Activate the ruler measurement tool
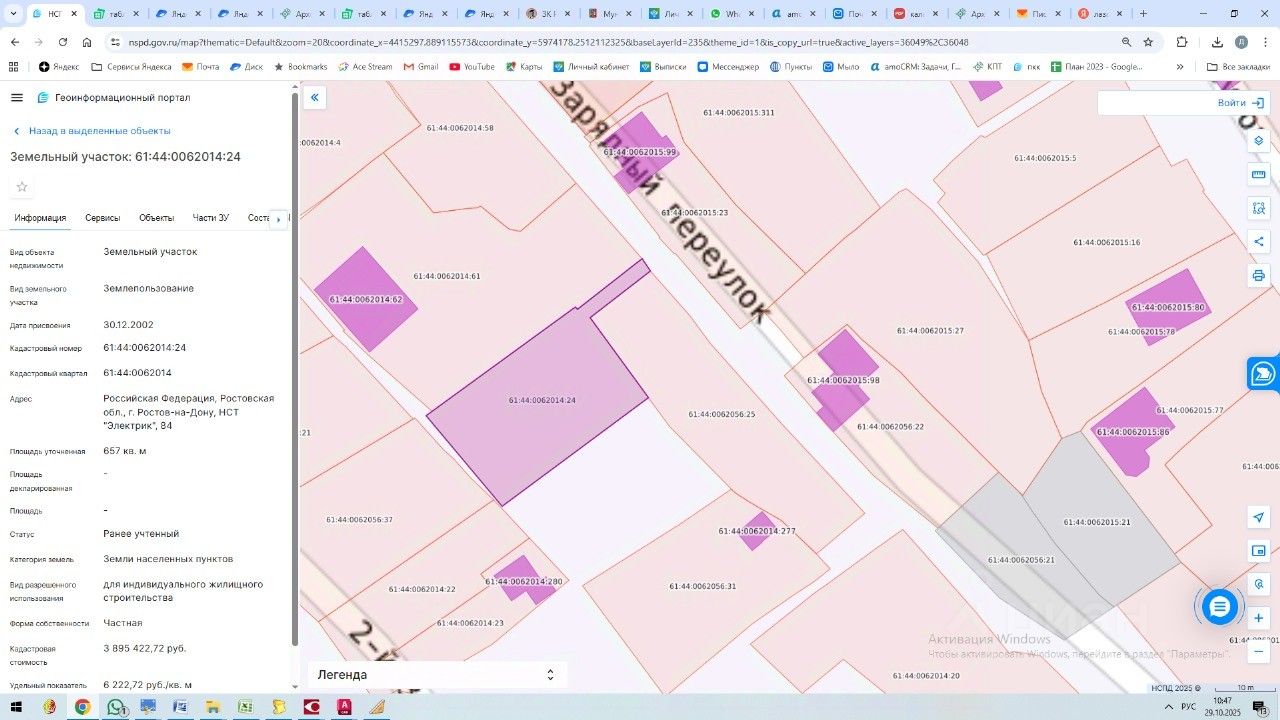 pos(1259,175)
